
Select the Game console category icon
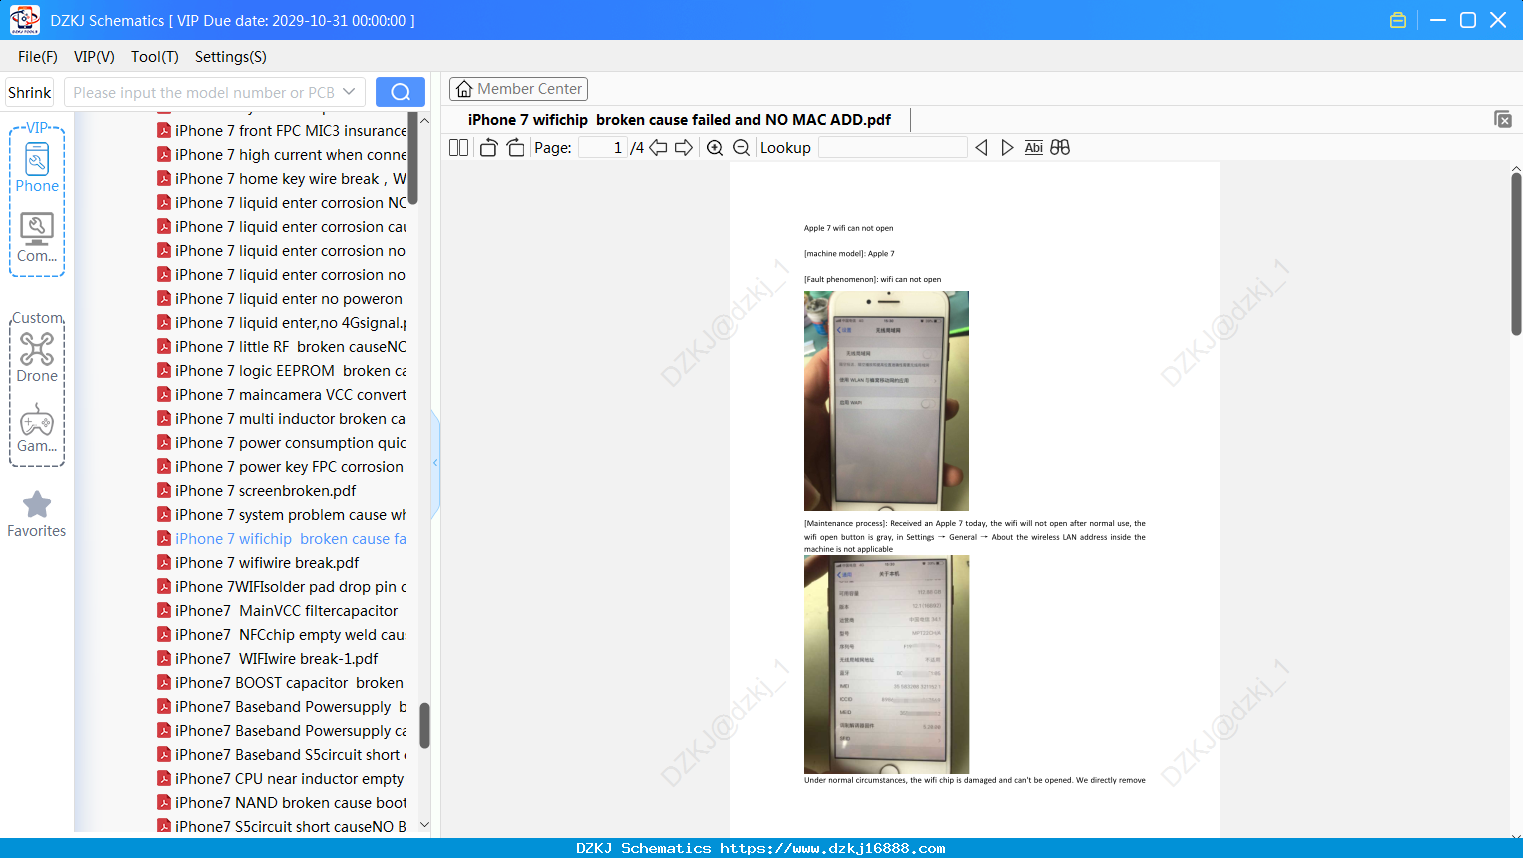pyautogui.click(x=37, y=428)
